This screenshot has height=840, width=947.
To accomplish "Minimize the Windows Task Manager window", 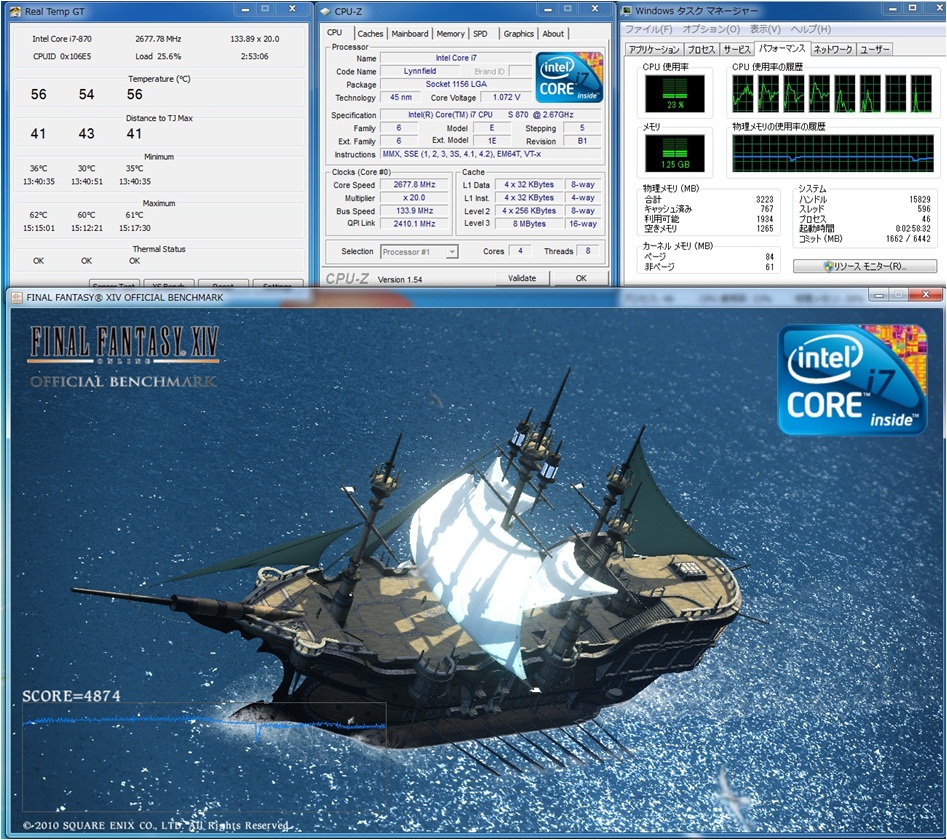I will (893, 8).
